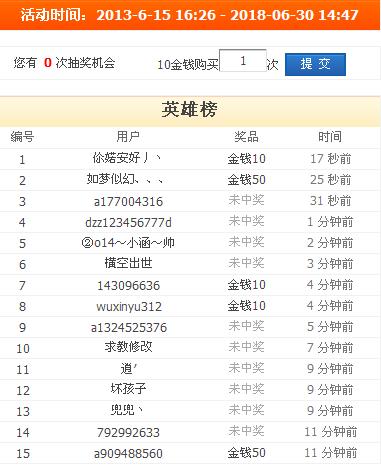Click row number 11 in the list
The width and height of the screenshot is (381, 465).
(x=23, y=370)
